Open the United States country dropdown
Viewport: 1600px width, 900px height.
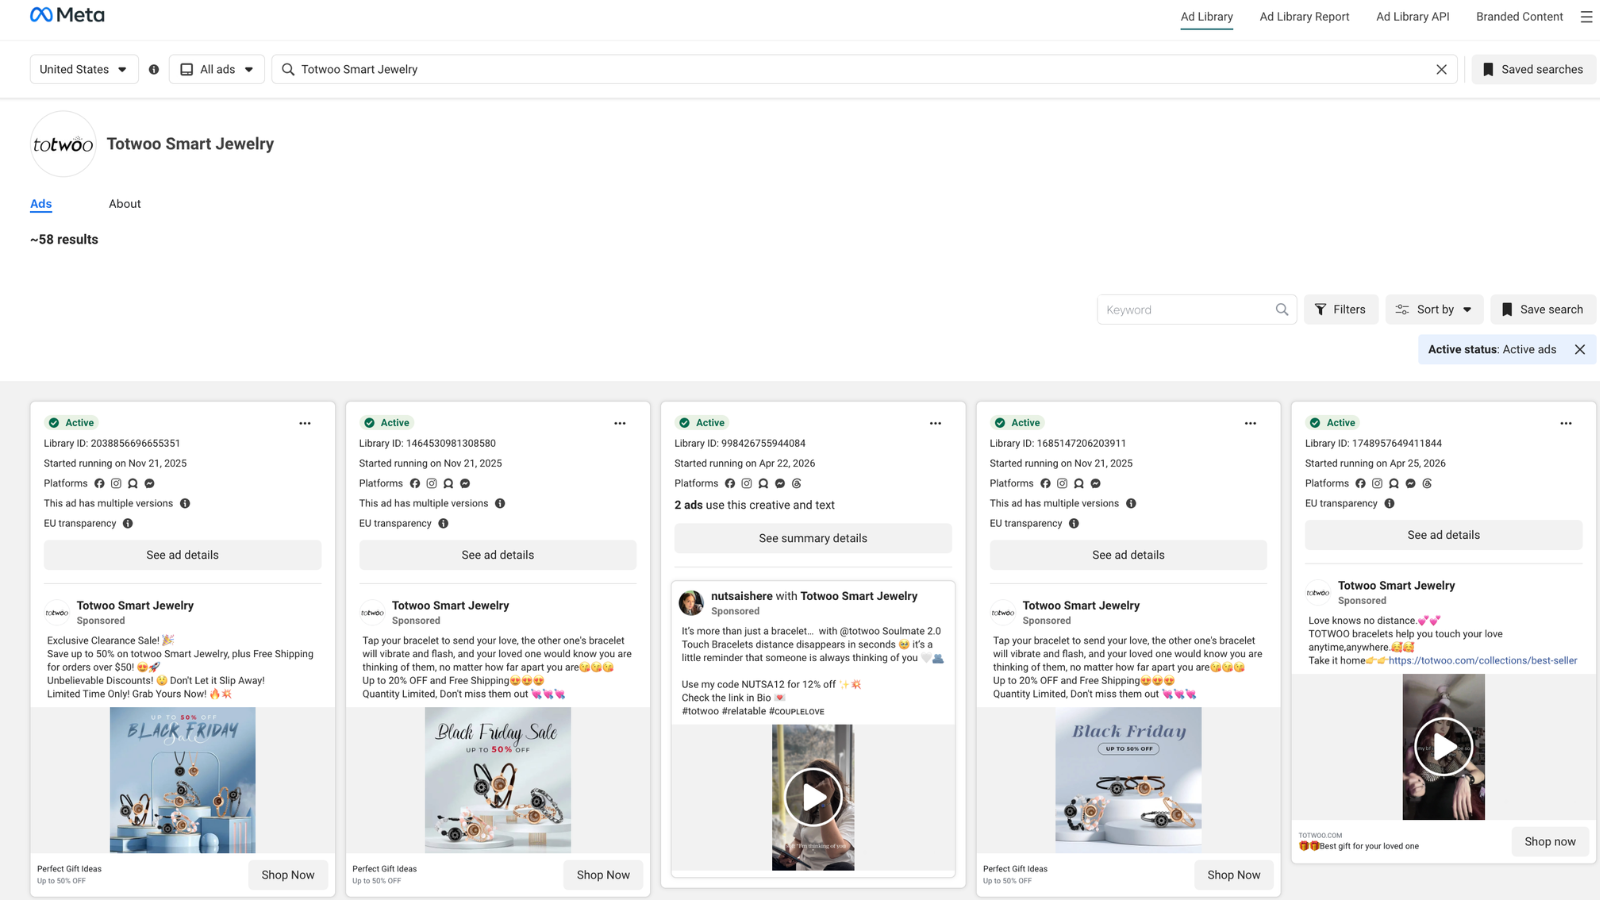(84, 70)
